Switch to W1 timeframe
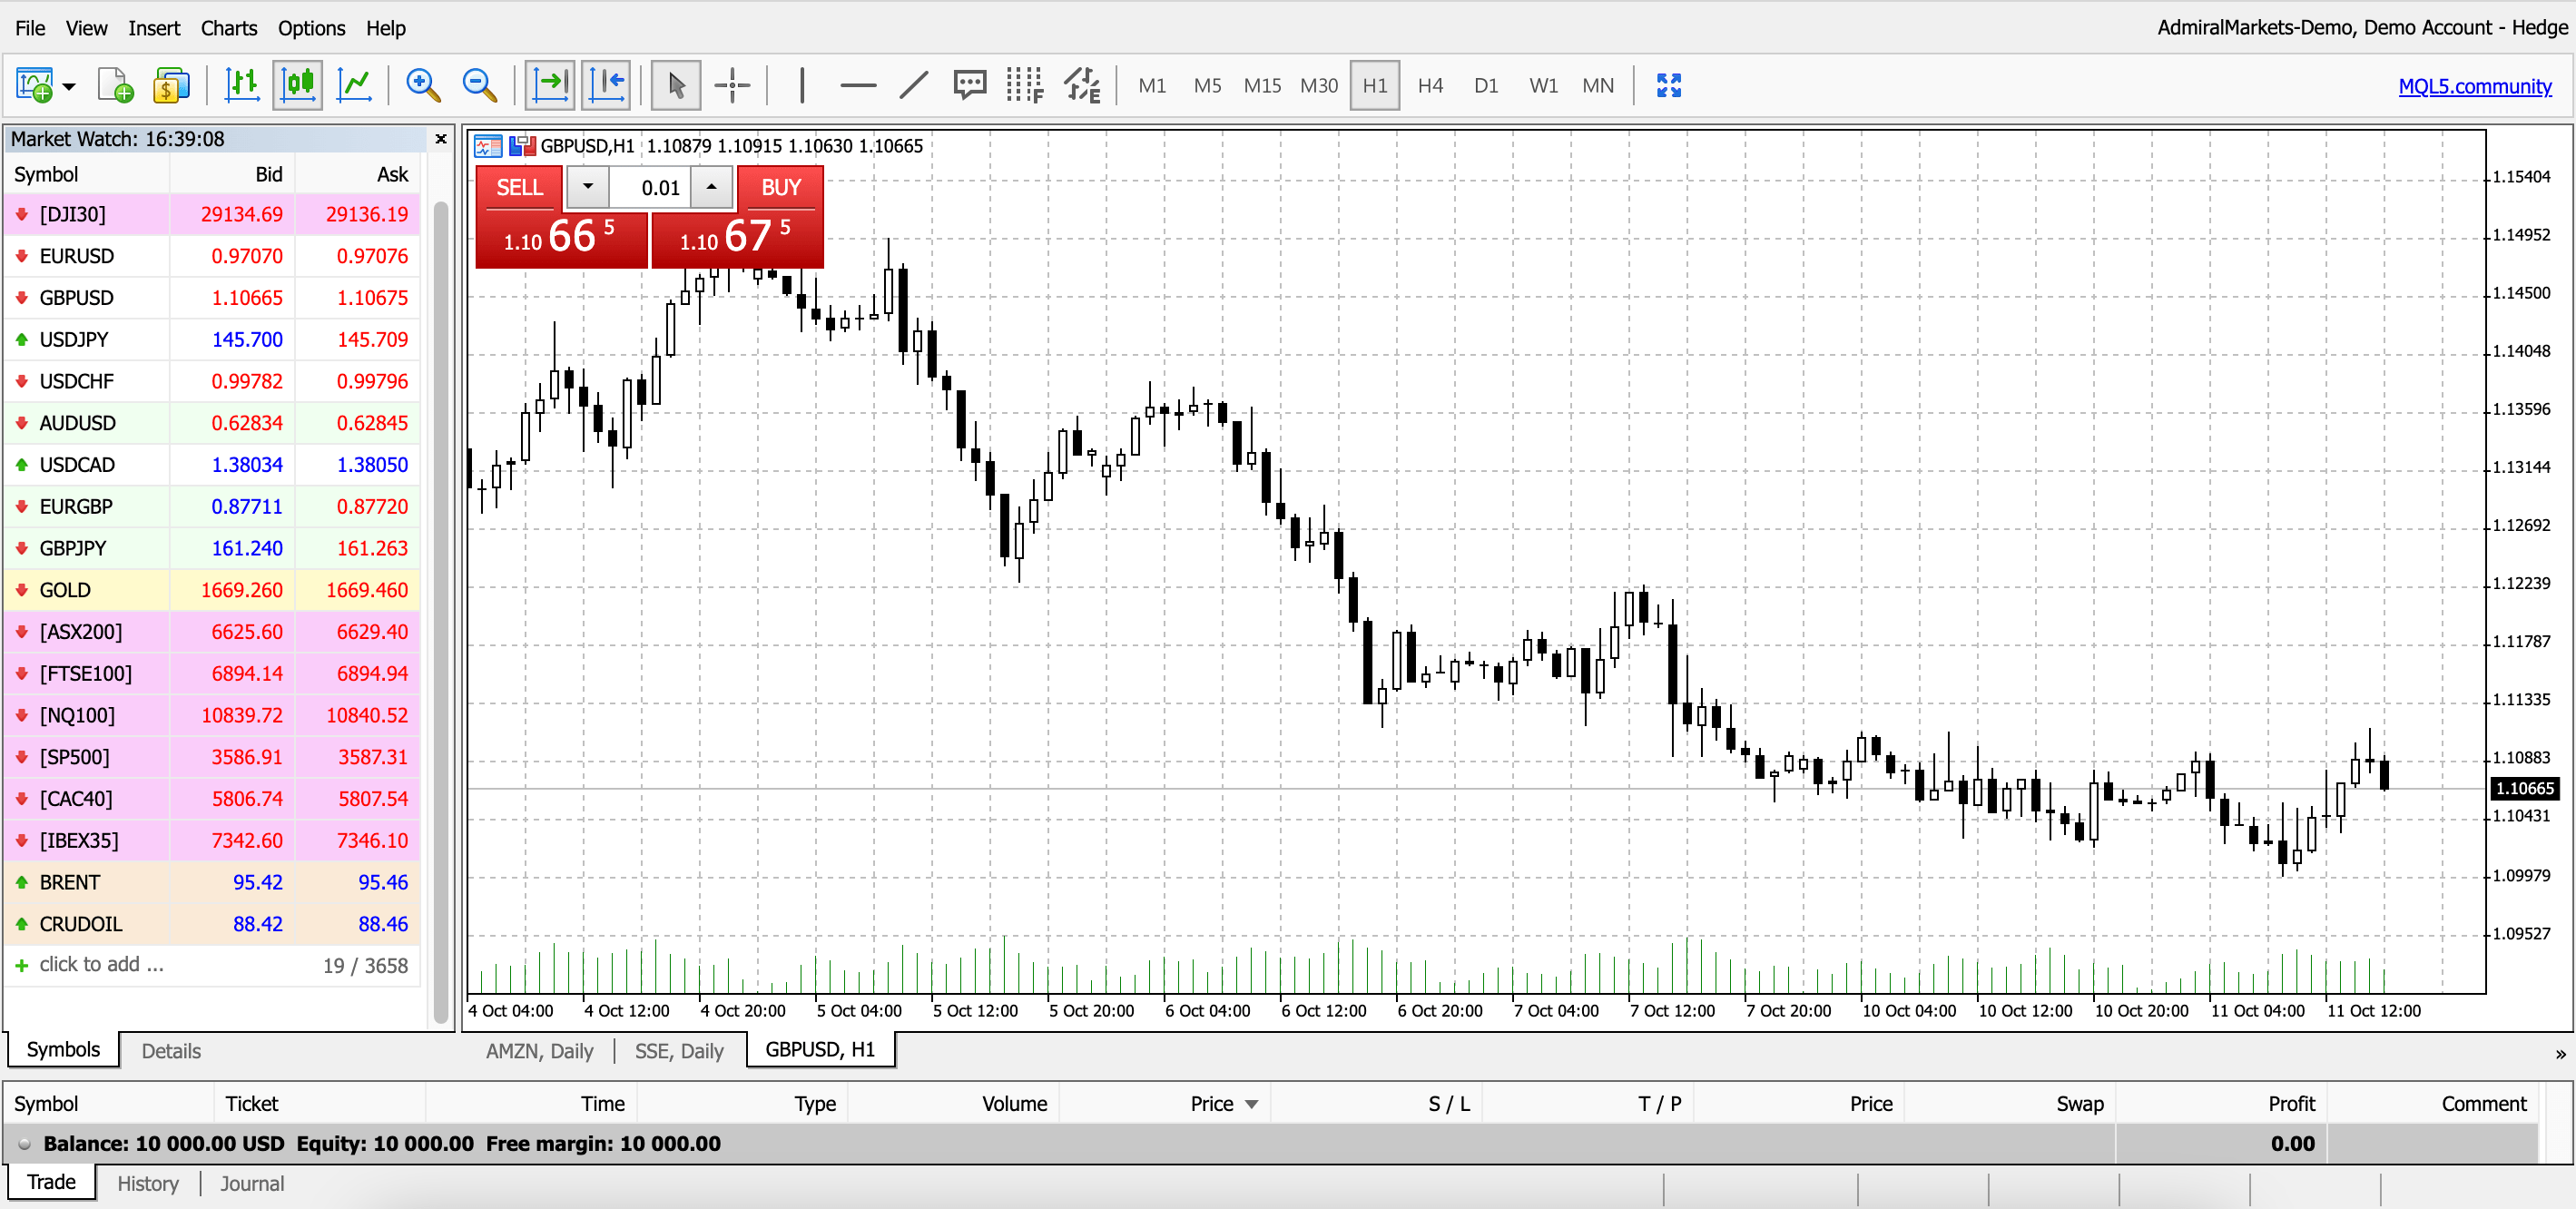2576x1209 pixels. point(1543,86)
